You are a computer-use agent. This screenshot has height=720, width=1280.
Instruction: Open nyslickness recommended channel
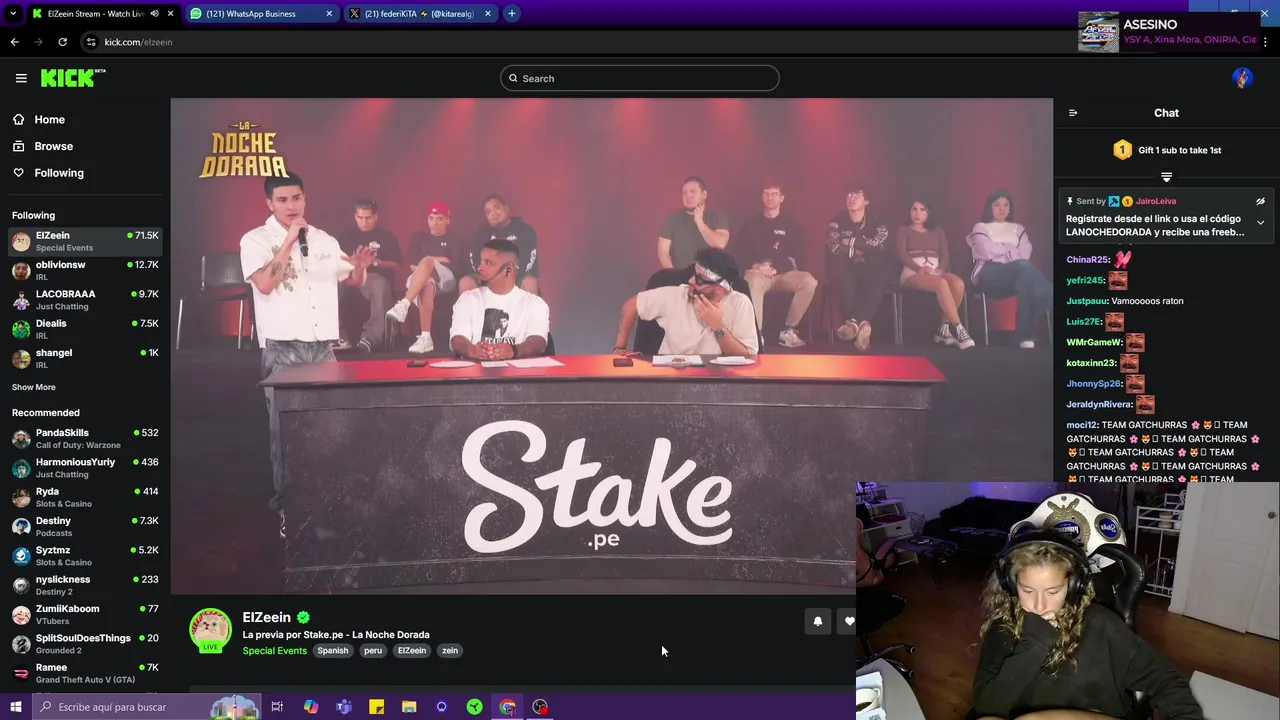click(x=85, y=585)
